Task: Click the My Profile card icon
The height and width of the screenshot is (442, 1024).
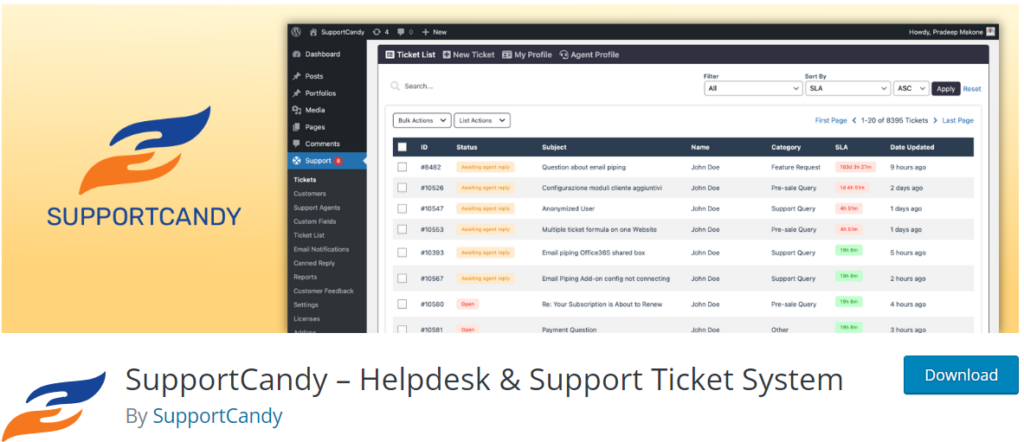Action: tap(507, 55)
